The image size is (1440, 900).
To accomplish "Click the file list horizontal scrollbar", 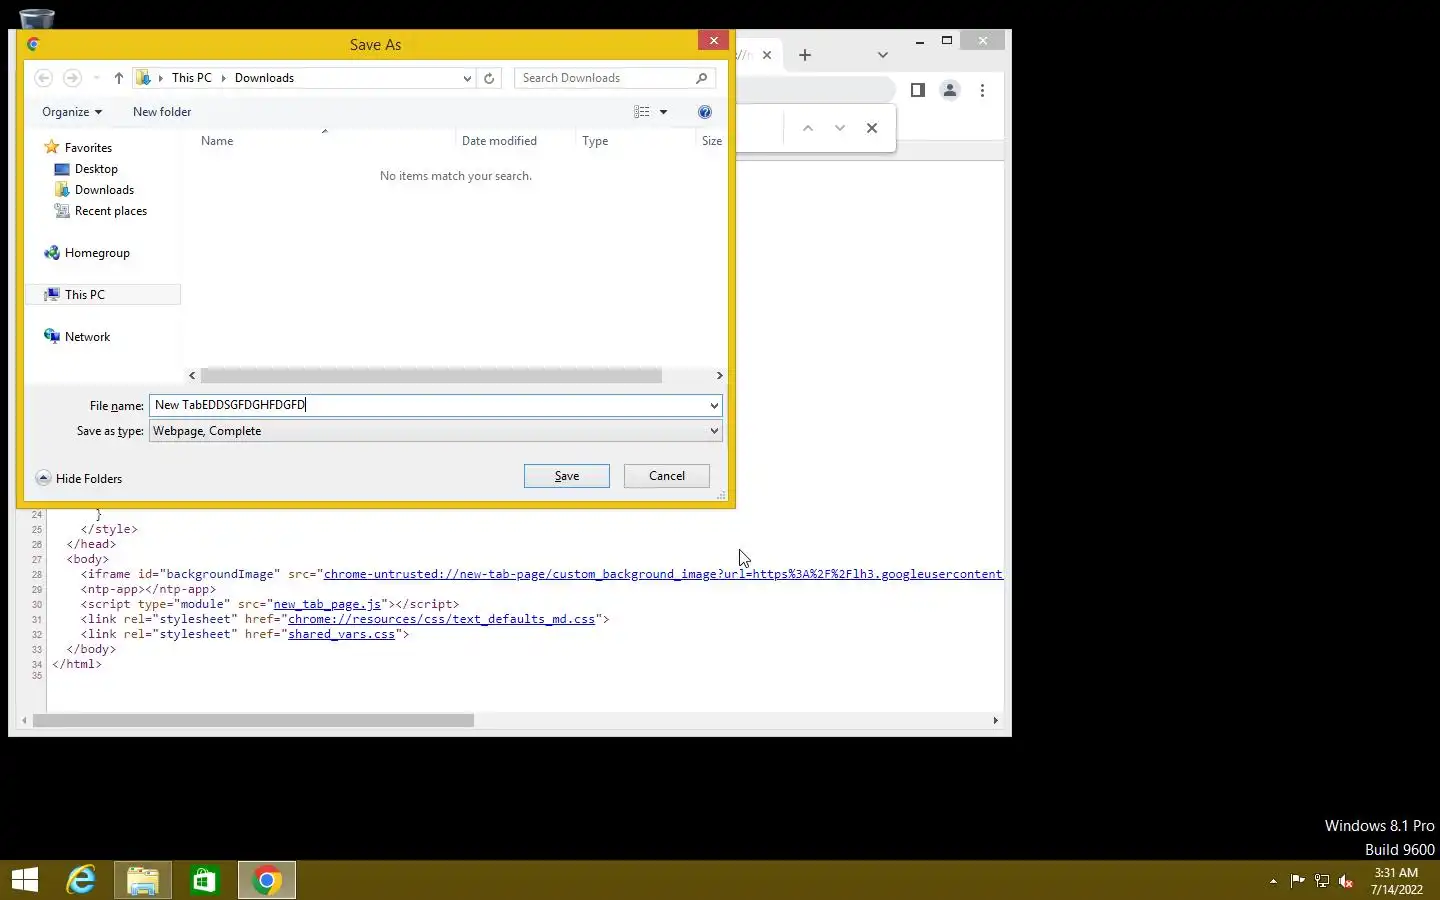I will 431,375.
